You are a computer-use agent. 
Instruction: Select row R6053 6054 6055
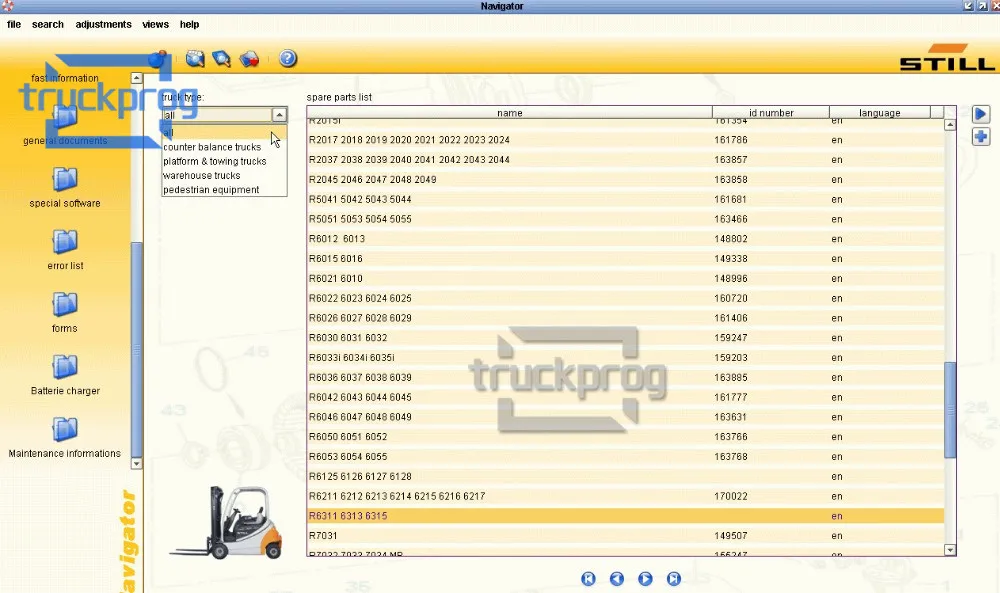pyautogui.click(x=626, y=456)
